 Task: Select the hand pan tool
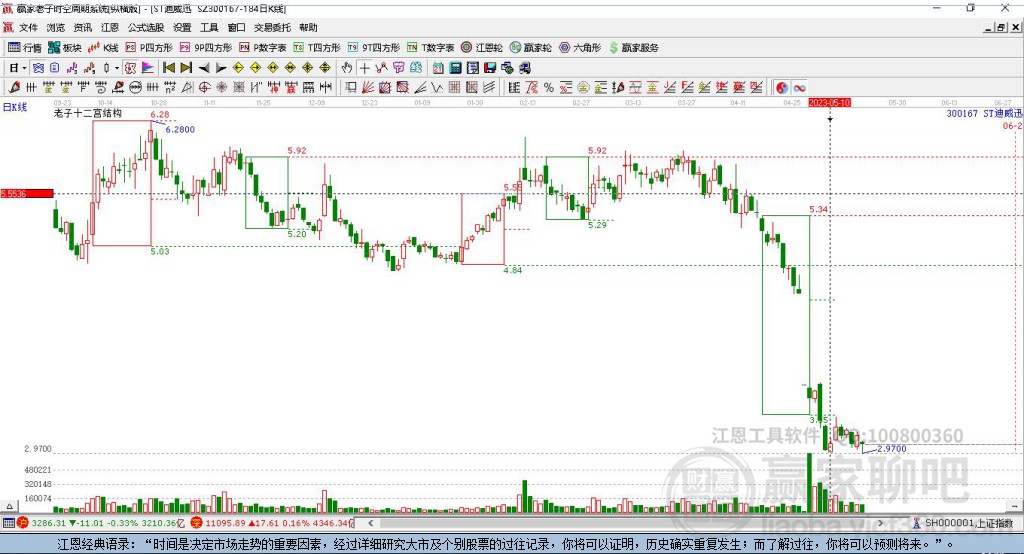347,68
